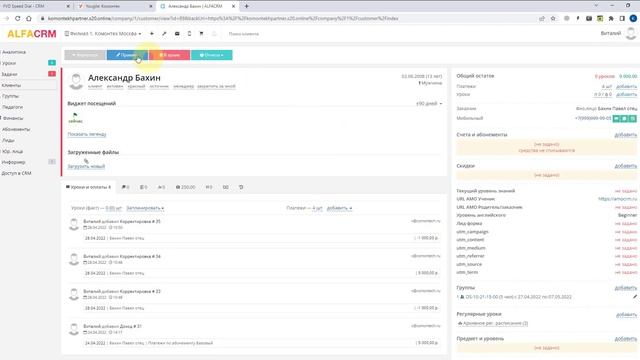
Task: Click the teal badge next to Уроки
Action: (52, 63)
